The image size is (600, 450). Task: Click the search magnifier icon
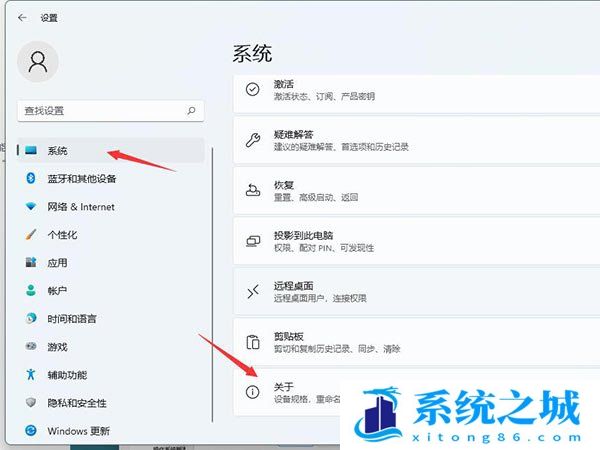coord(191,110)
